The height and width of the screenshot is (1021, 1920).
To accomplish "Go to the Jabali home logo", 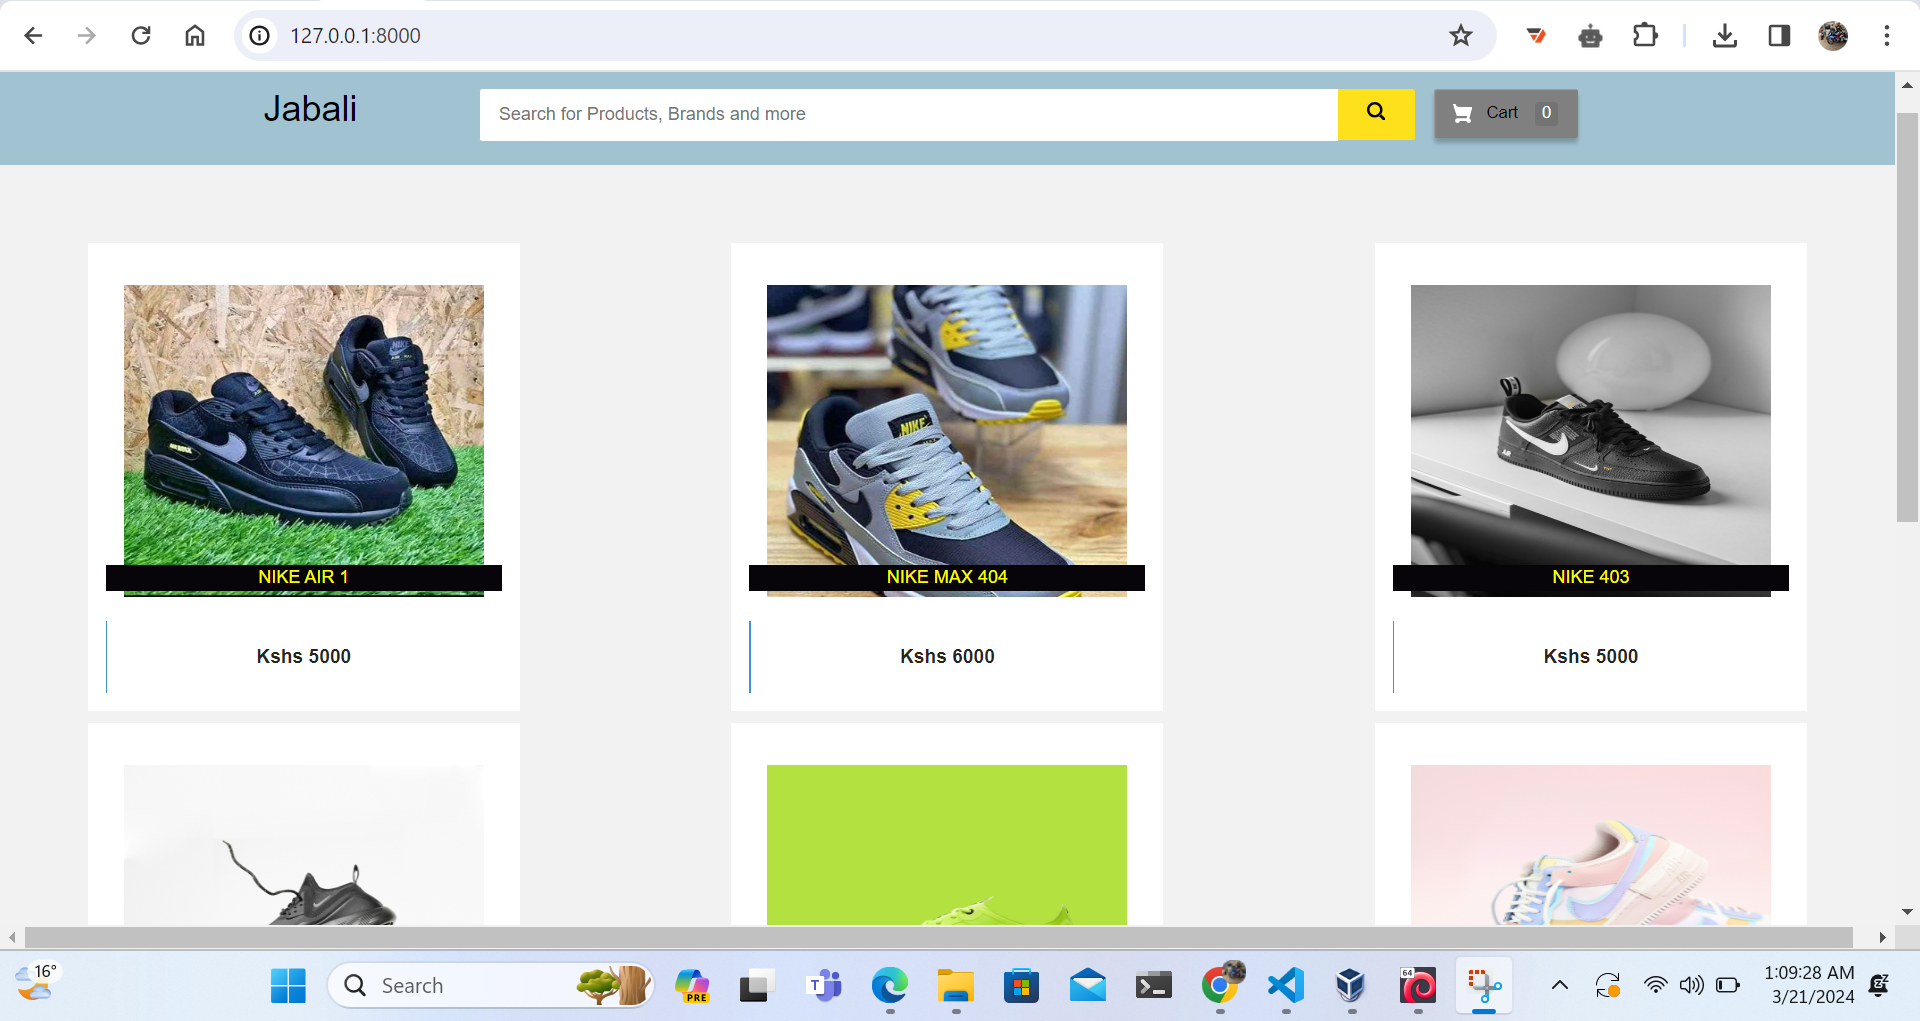I will [x=310, y=109].
